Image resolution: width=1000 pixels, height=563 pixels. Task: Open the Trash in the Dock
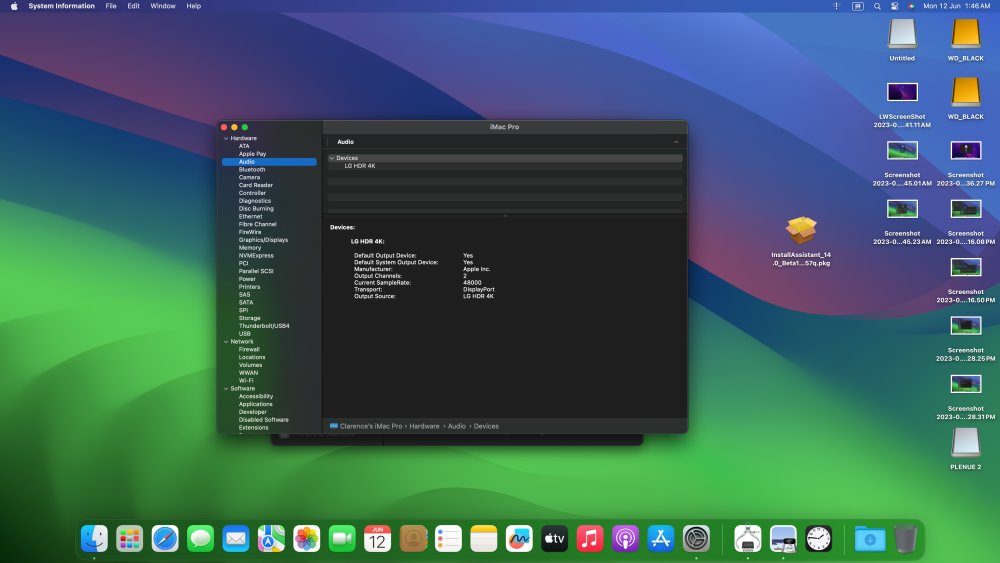[x=905, y=539]
